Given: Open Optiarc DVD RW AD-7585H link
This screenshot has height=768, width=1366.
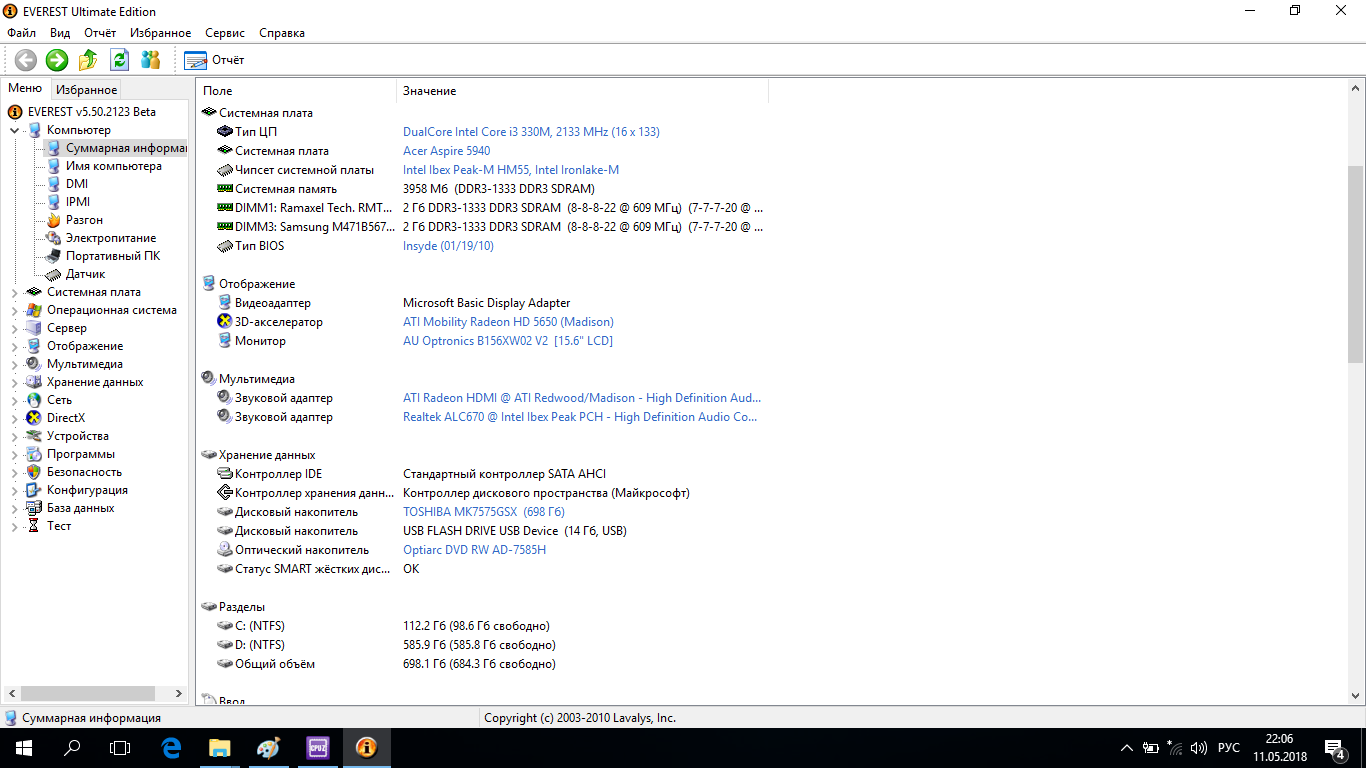Looking at the screenshot, I should (474, 550).
